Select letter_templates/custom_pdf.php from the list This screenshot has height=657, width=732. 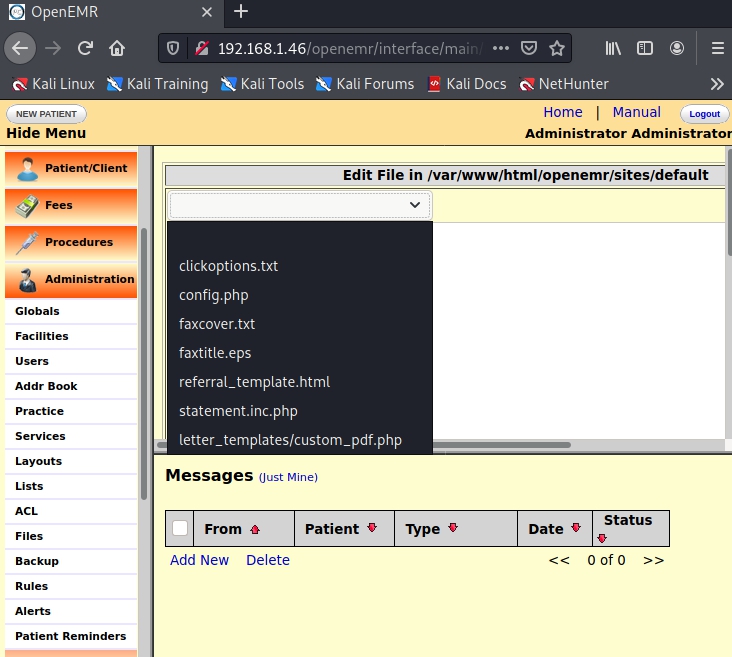tap(300, 440)
